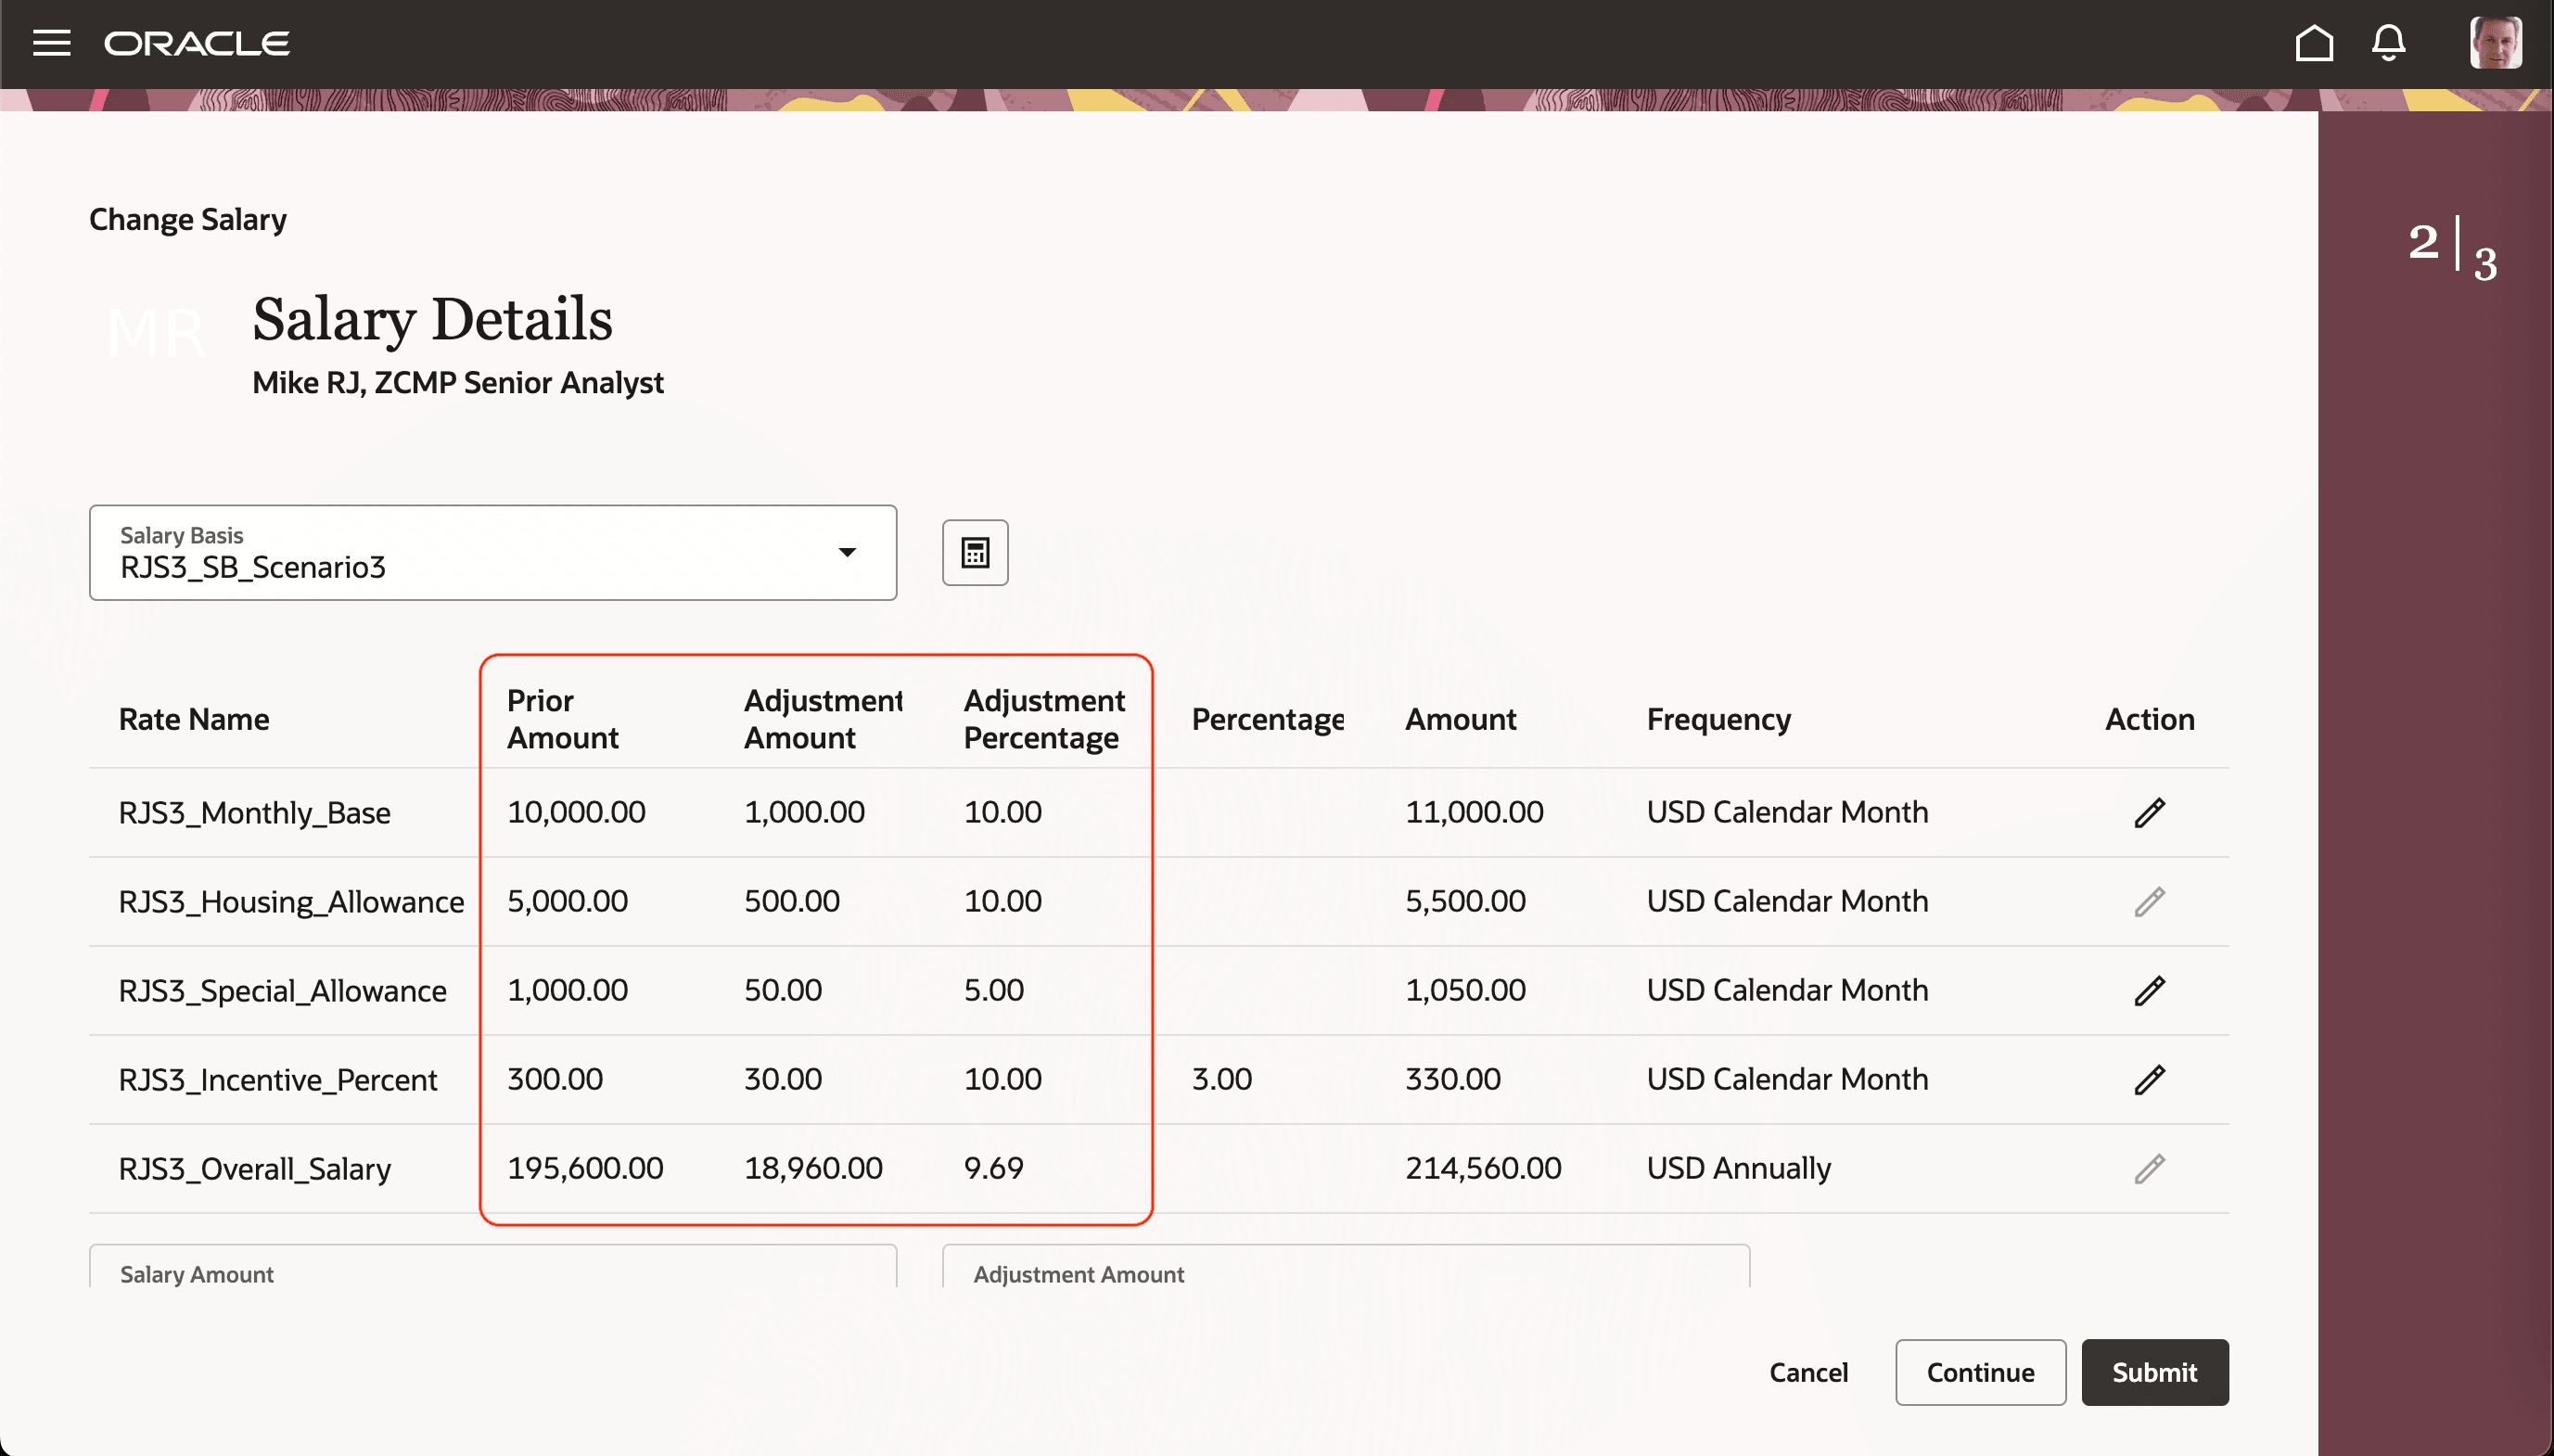Continue to the next step

click(x=1979, y=1372)
